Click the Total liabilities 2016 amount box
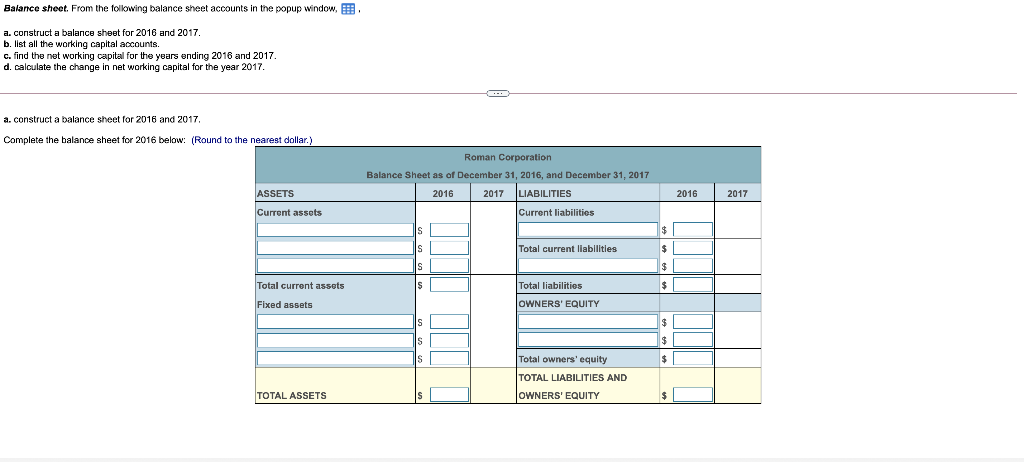1024x462 pixels. click(693, 285)
